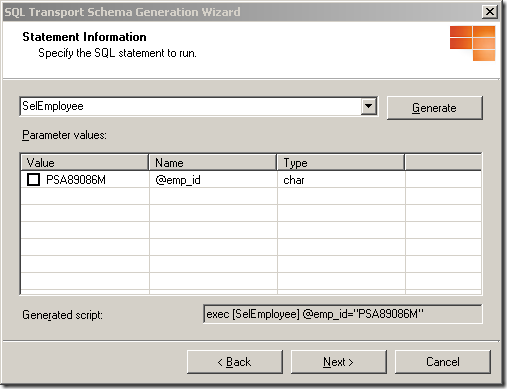Go to previous step with Back
The width and height of the screenshot is (507, 389).
coord(235,362)
